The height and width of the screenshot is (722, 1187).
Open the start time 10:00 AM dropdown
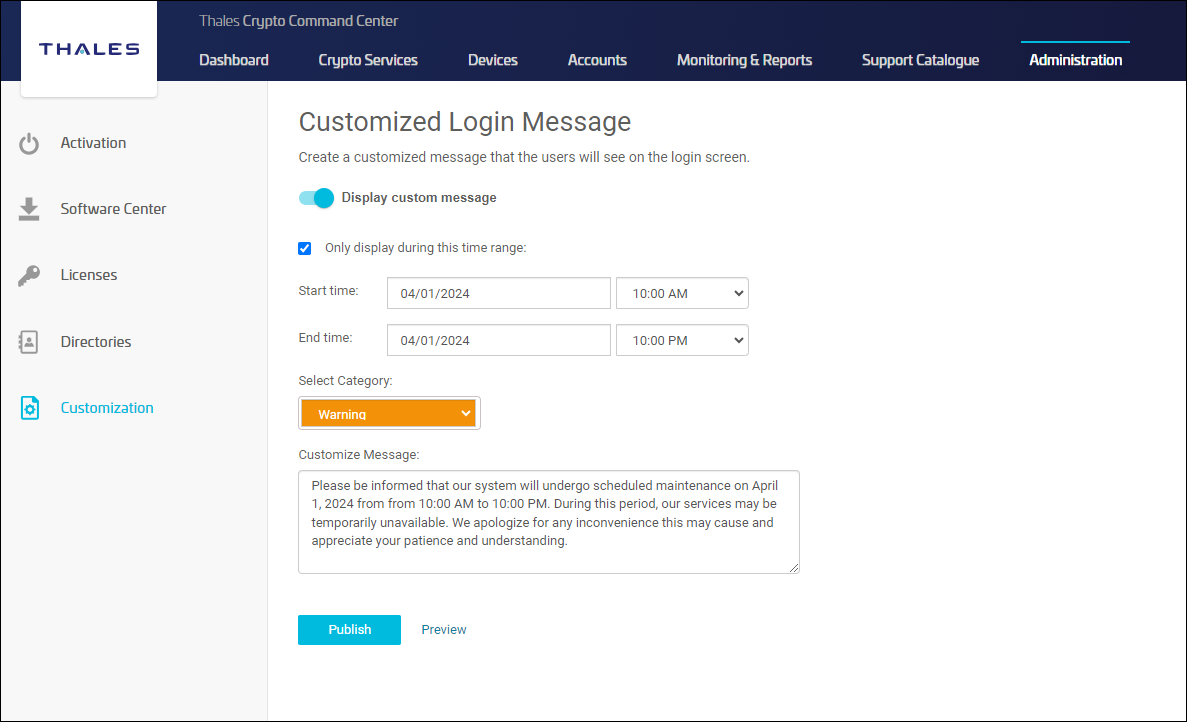[682, 294]
